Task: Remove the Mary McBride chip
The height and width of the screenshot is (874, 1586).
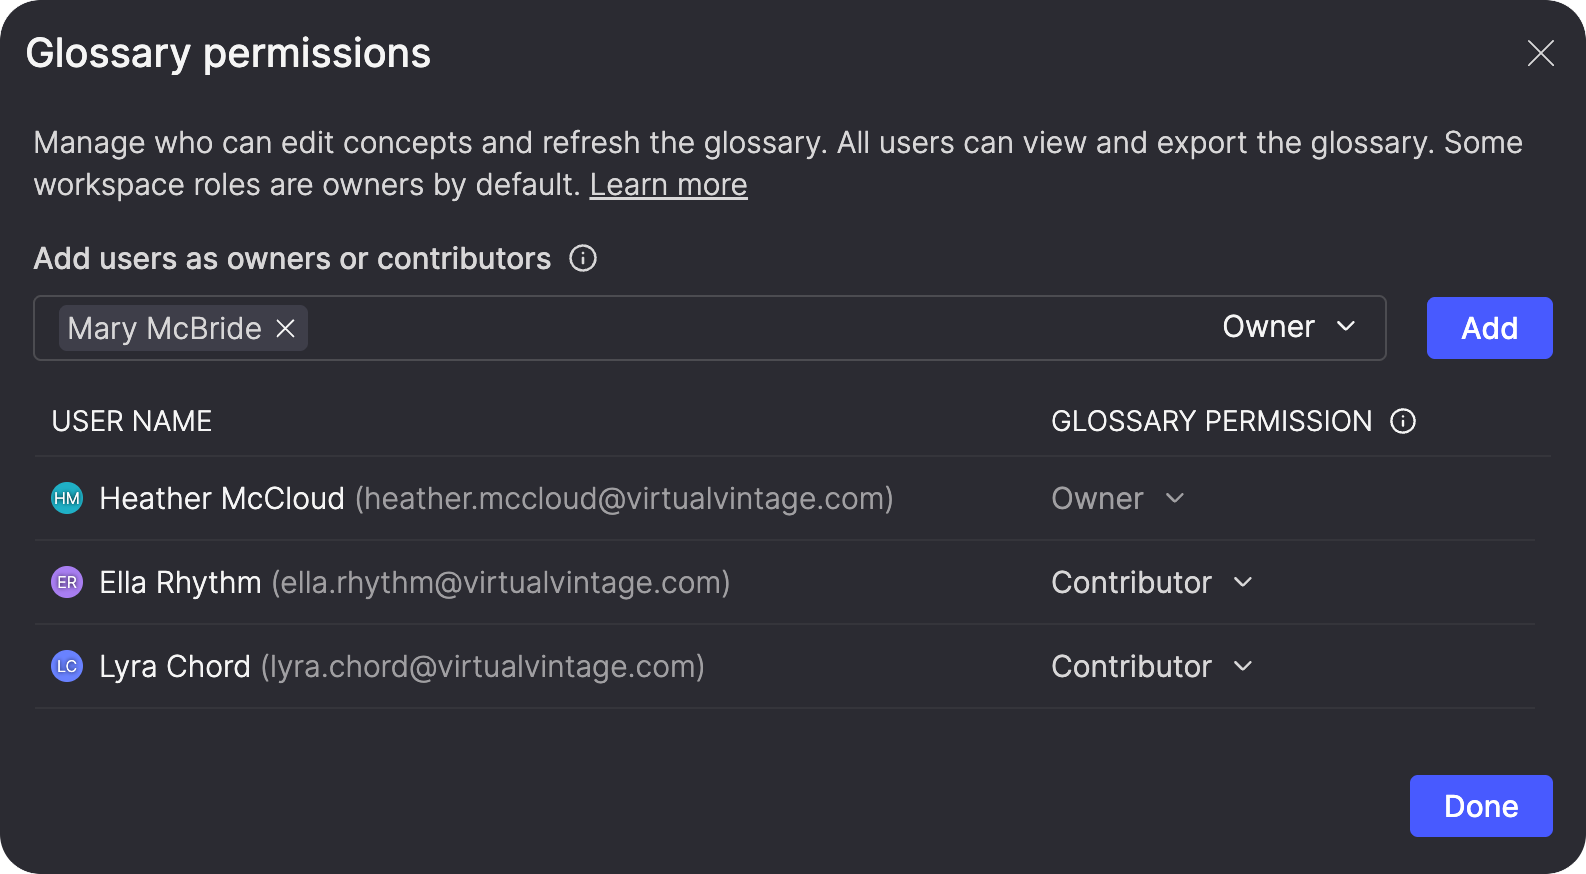Action: 286,328
